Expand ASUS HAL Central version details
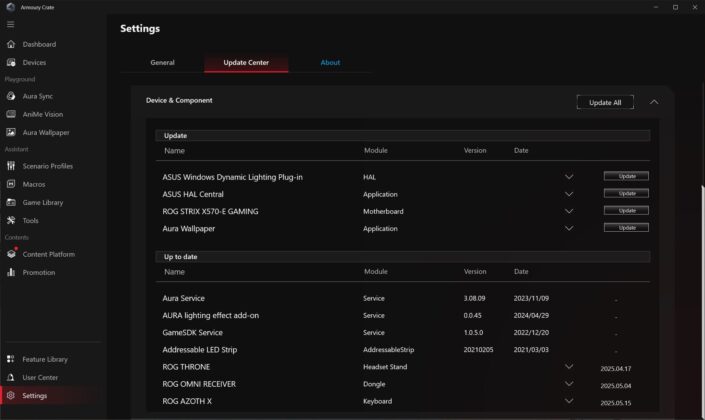 coord(569,194)
